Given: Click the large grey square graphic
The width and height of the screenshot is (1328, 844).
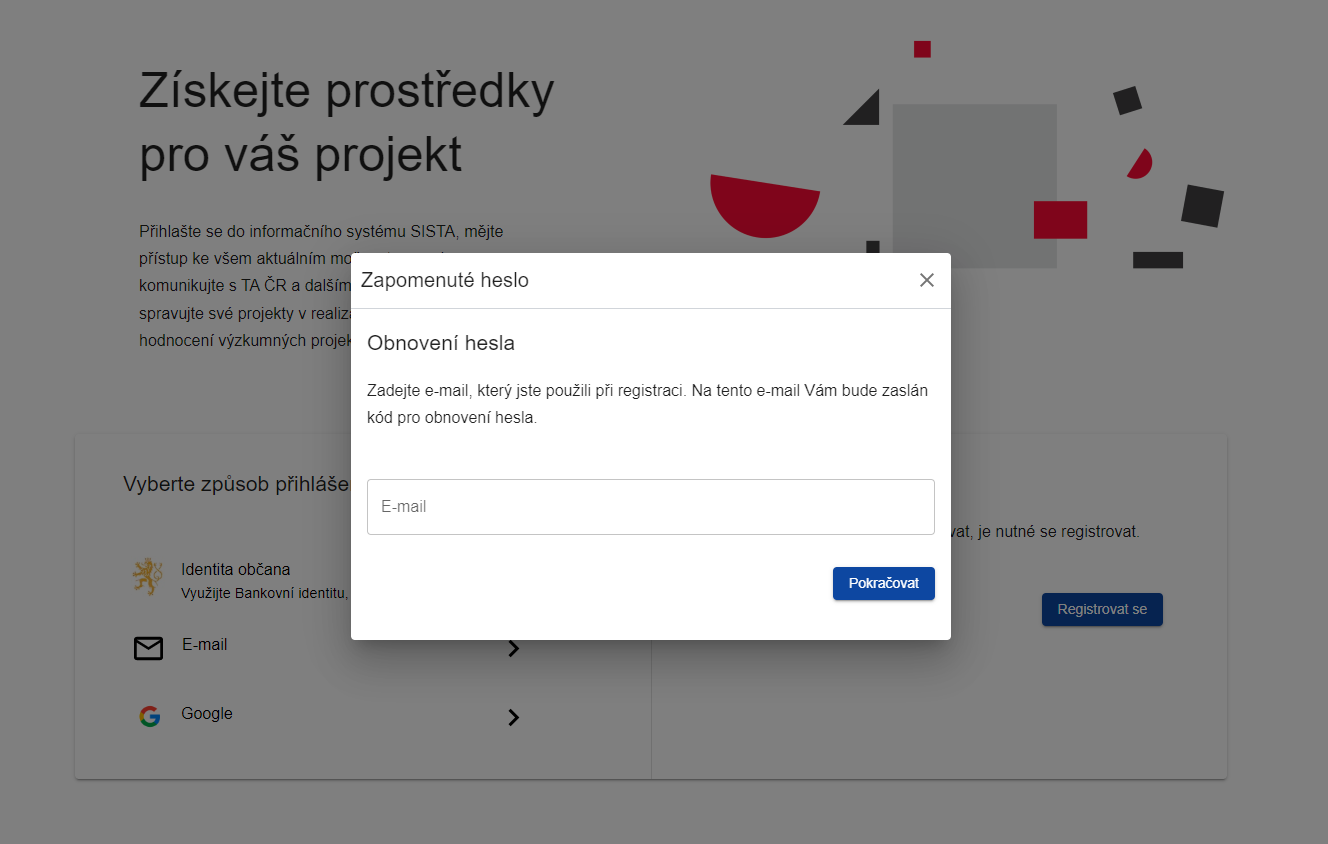Looking at the screenshot, I should (975, 186).
